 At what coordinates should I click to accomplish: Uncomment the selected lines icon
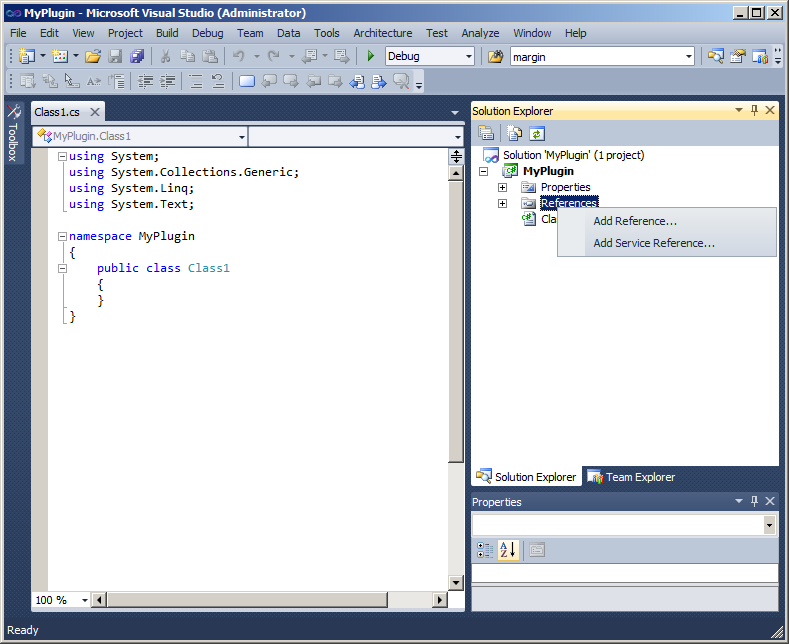click(x=217, y=81)
